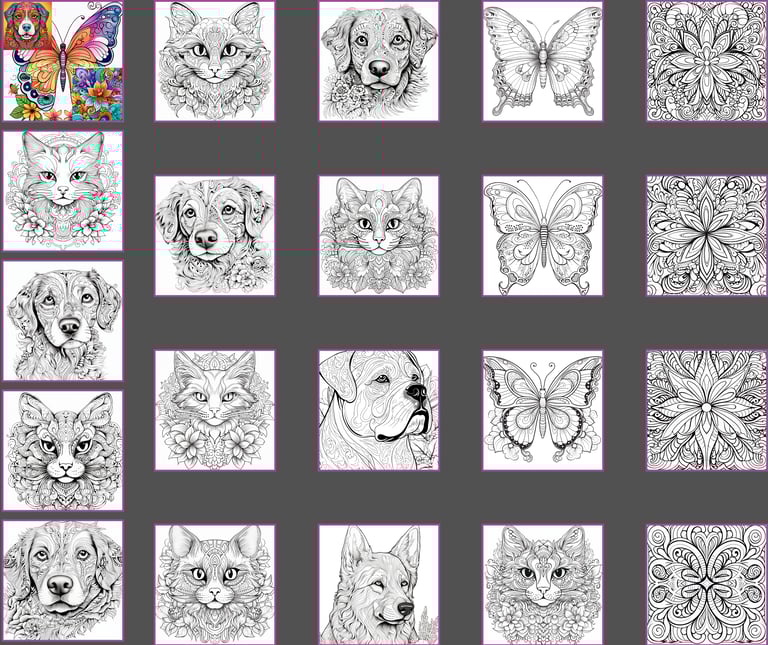768x645 pixels.
Task: Select the fierce-eyed cat with wide ruffled mane artboard
Action: point(63,450)
